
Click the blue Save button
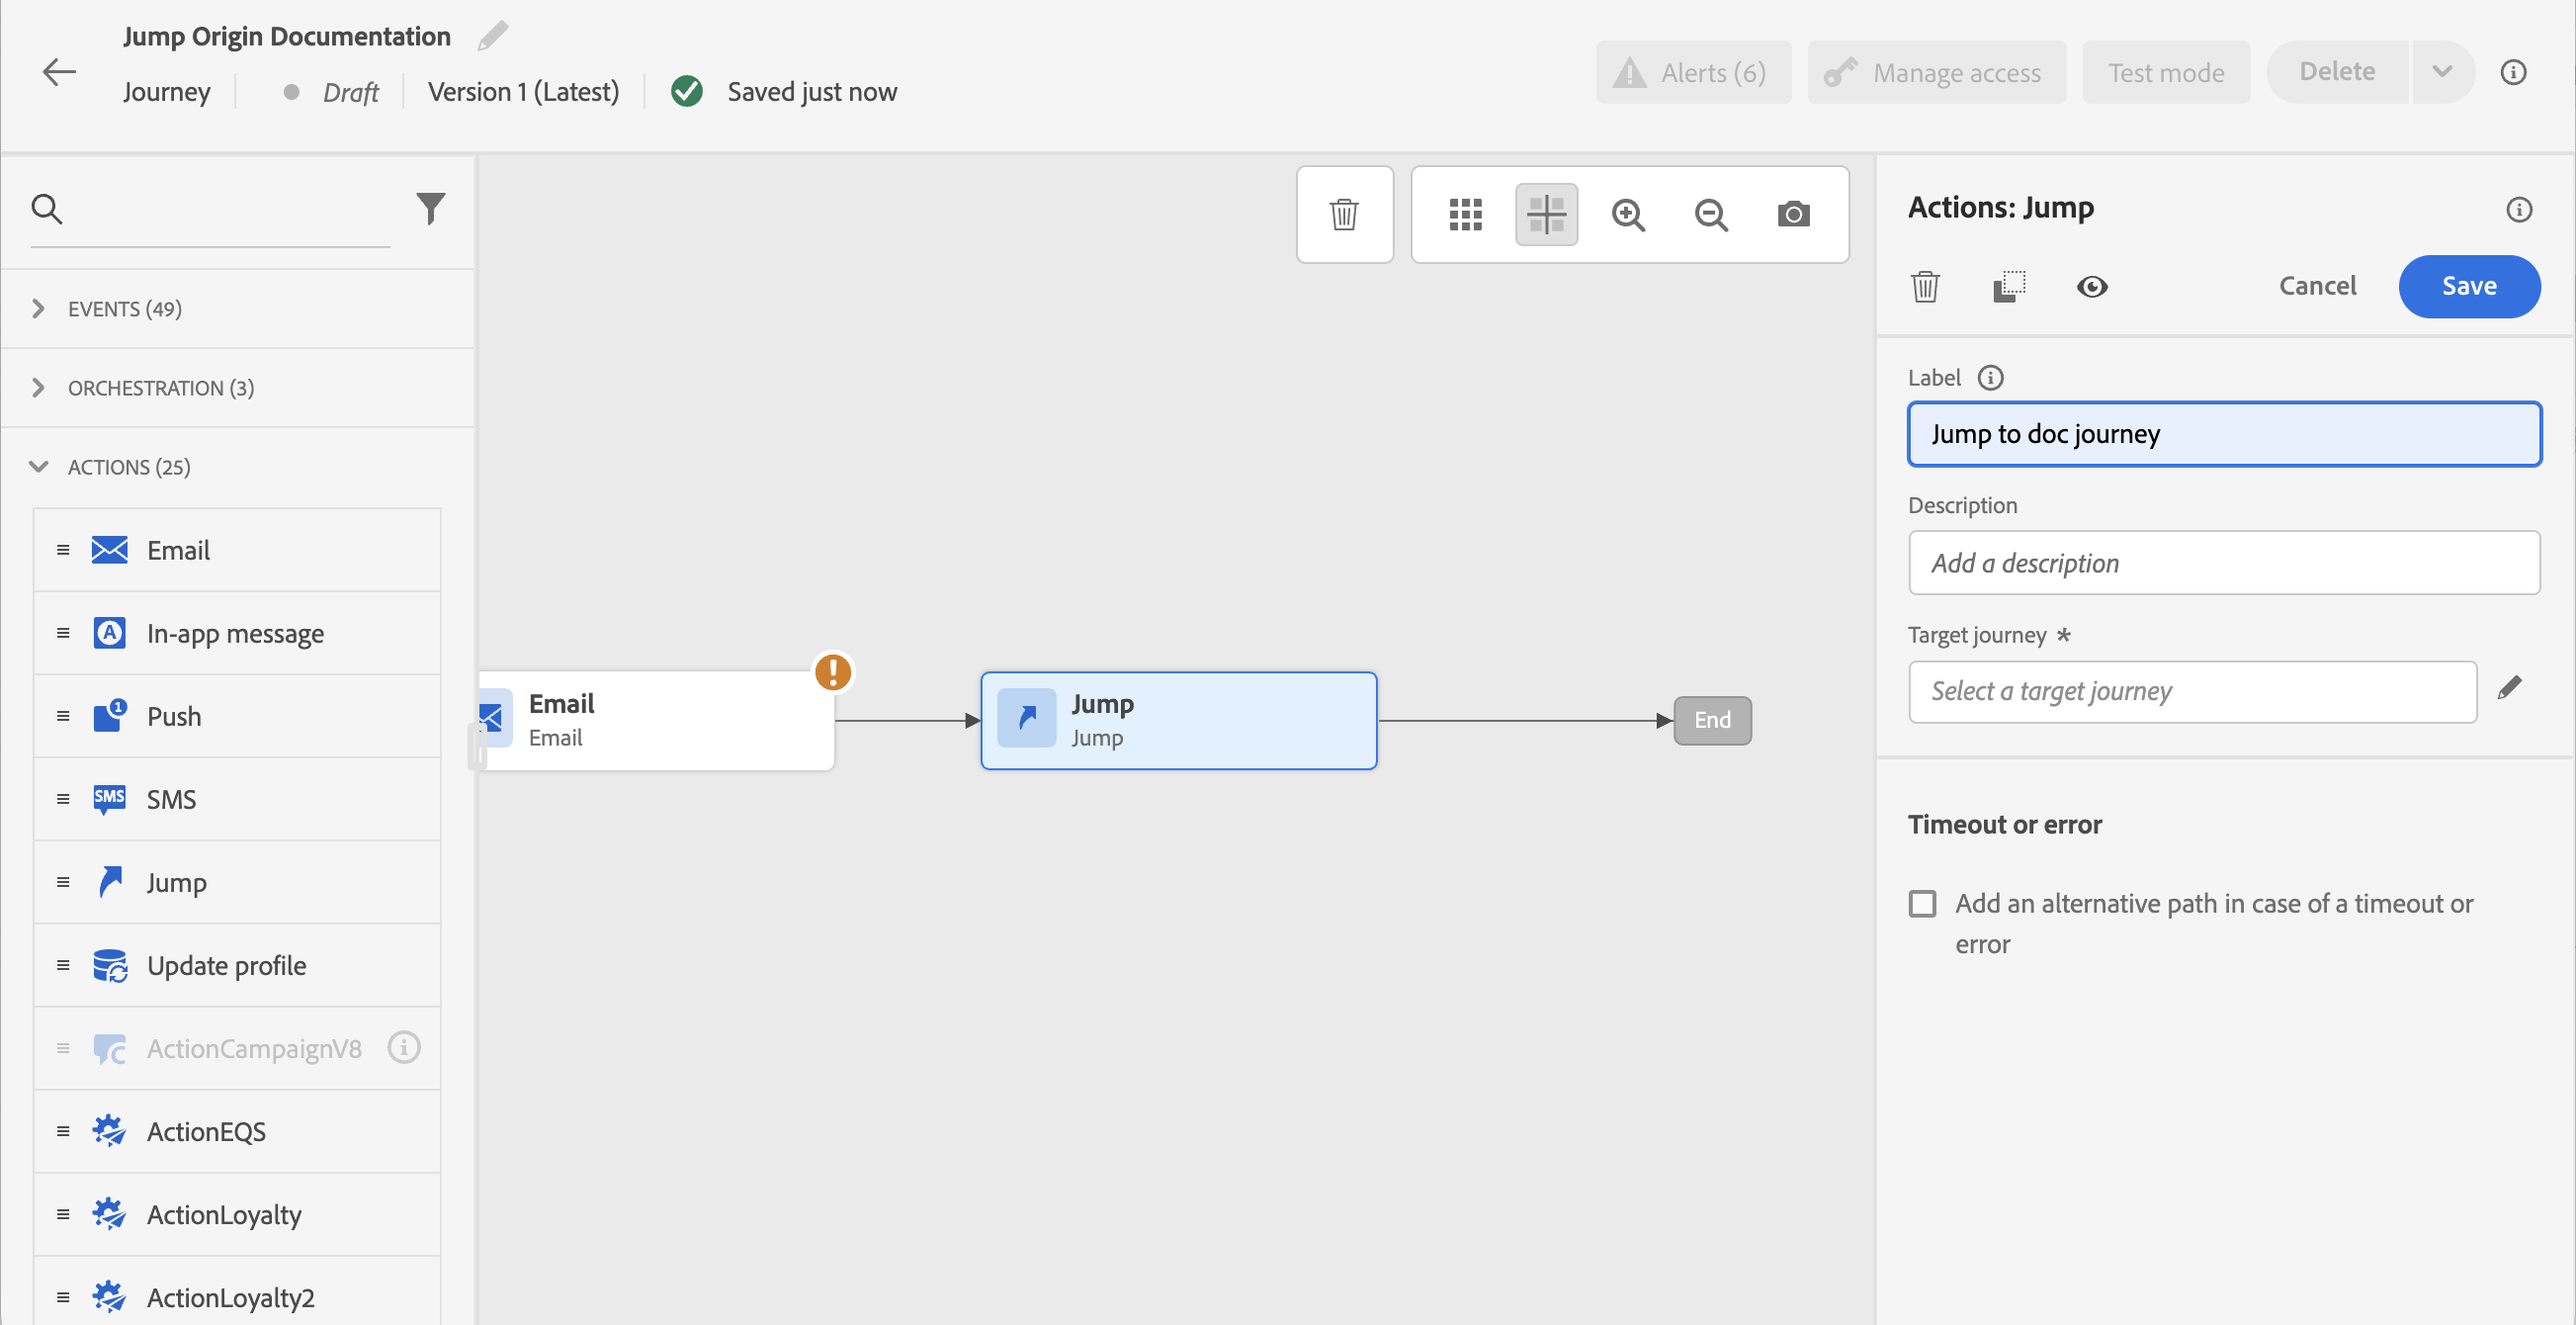2468,286
